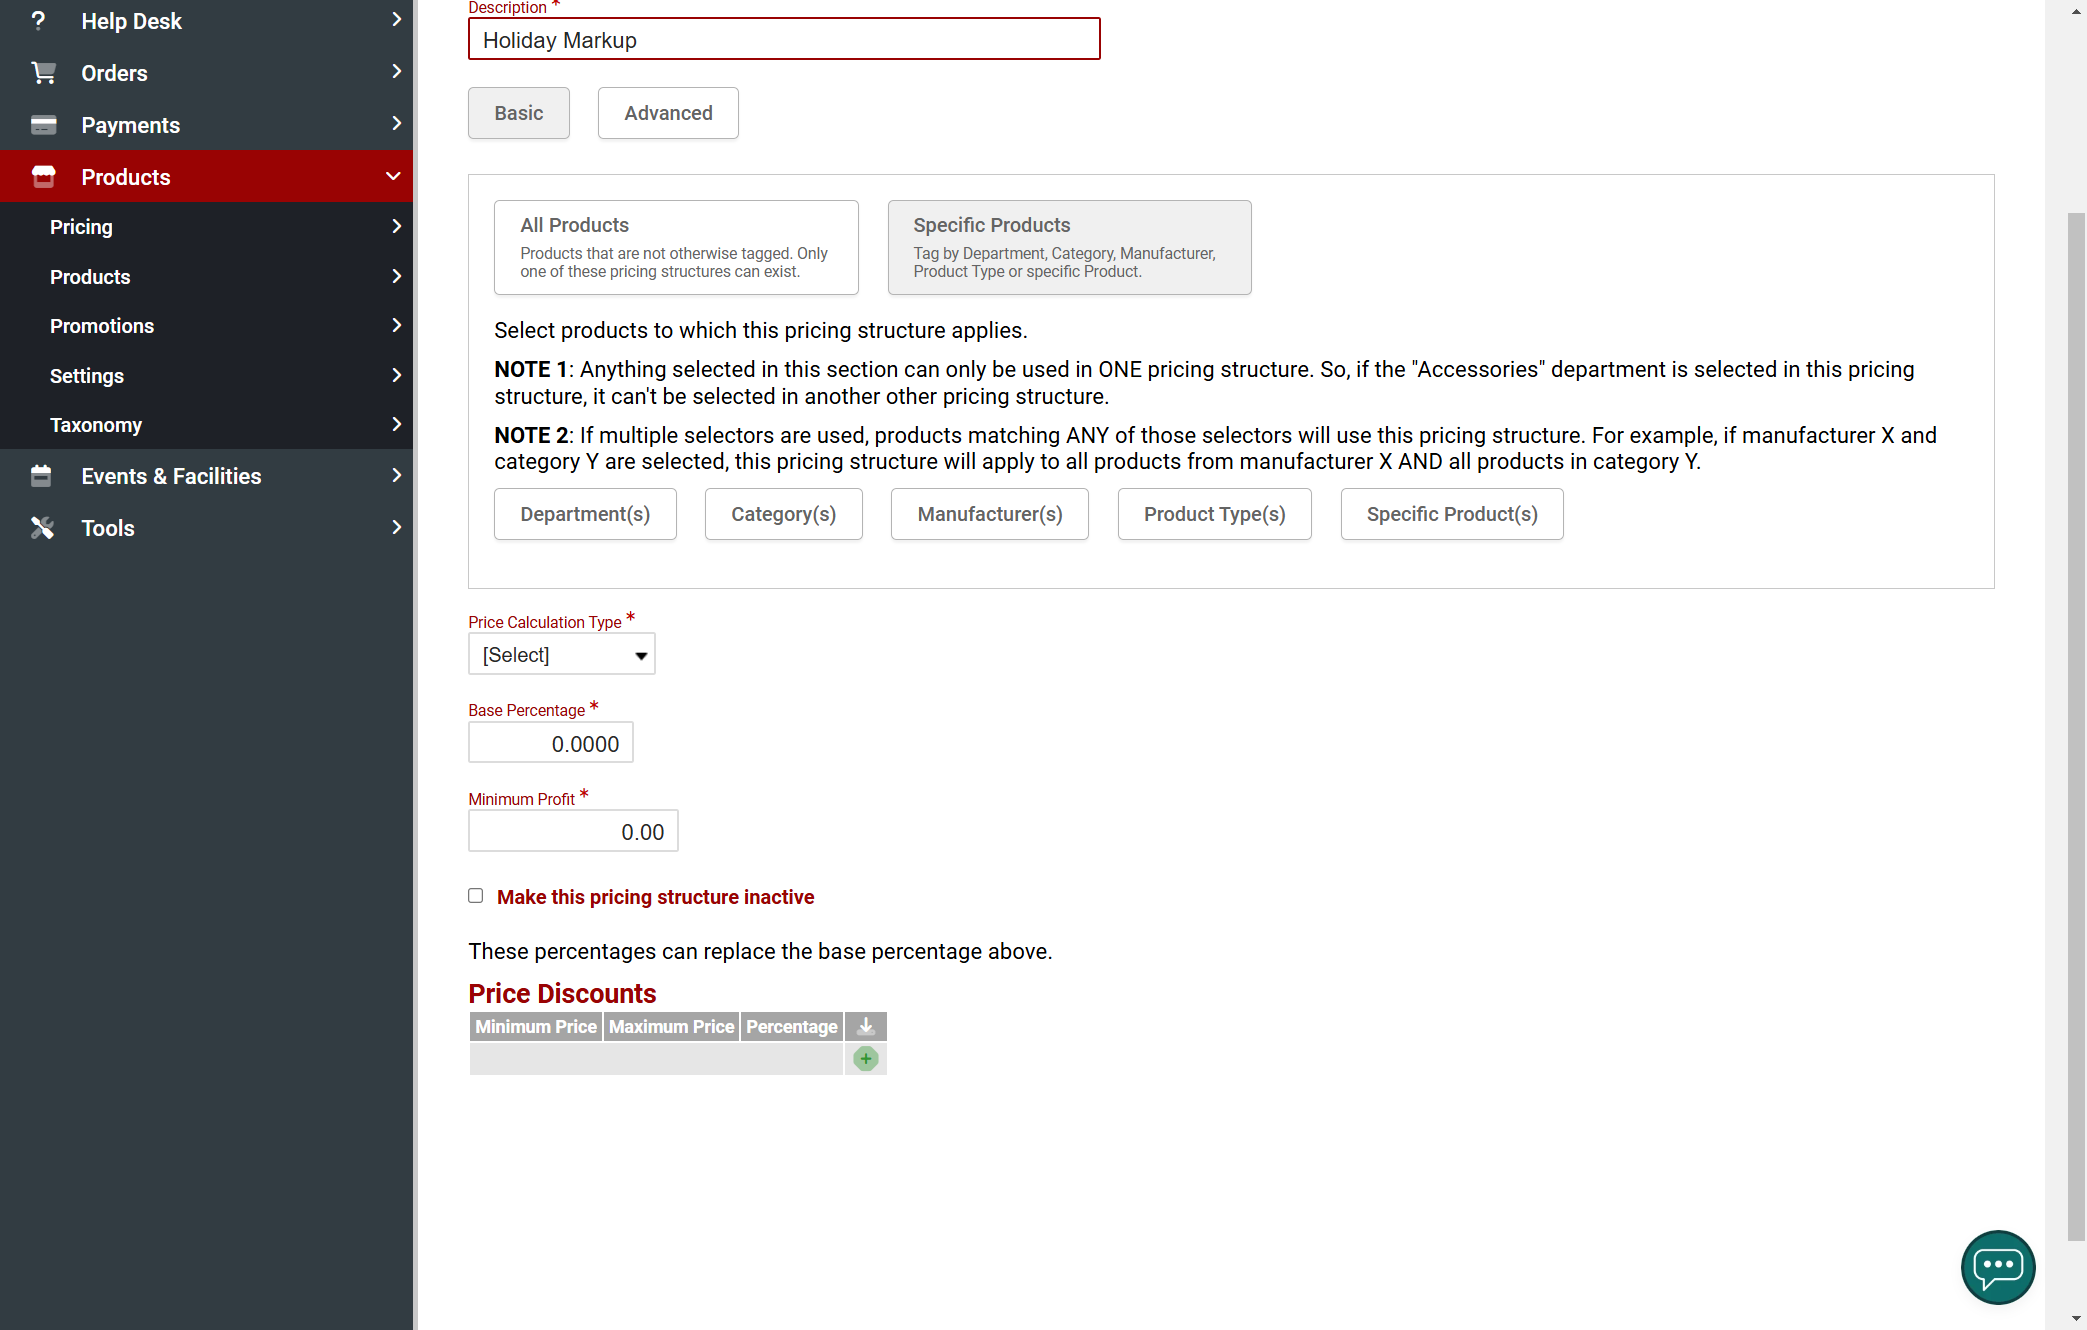Click the download arrow in Price Discounts header
This screenshot has width=2087, height=1330.
click(x=866, y=1027)
